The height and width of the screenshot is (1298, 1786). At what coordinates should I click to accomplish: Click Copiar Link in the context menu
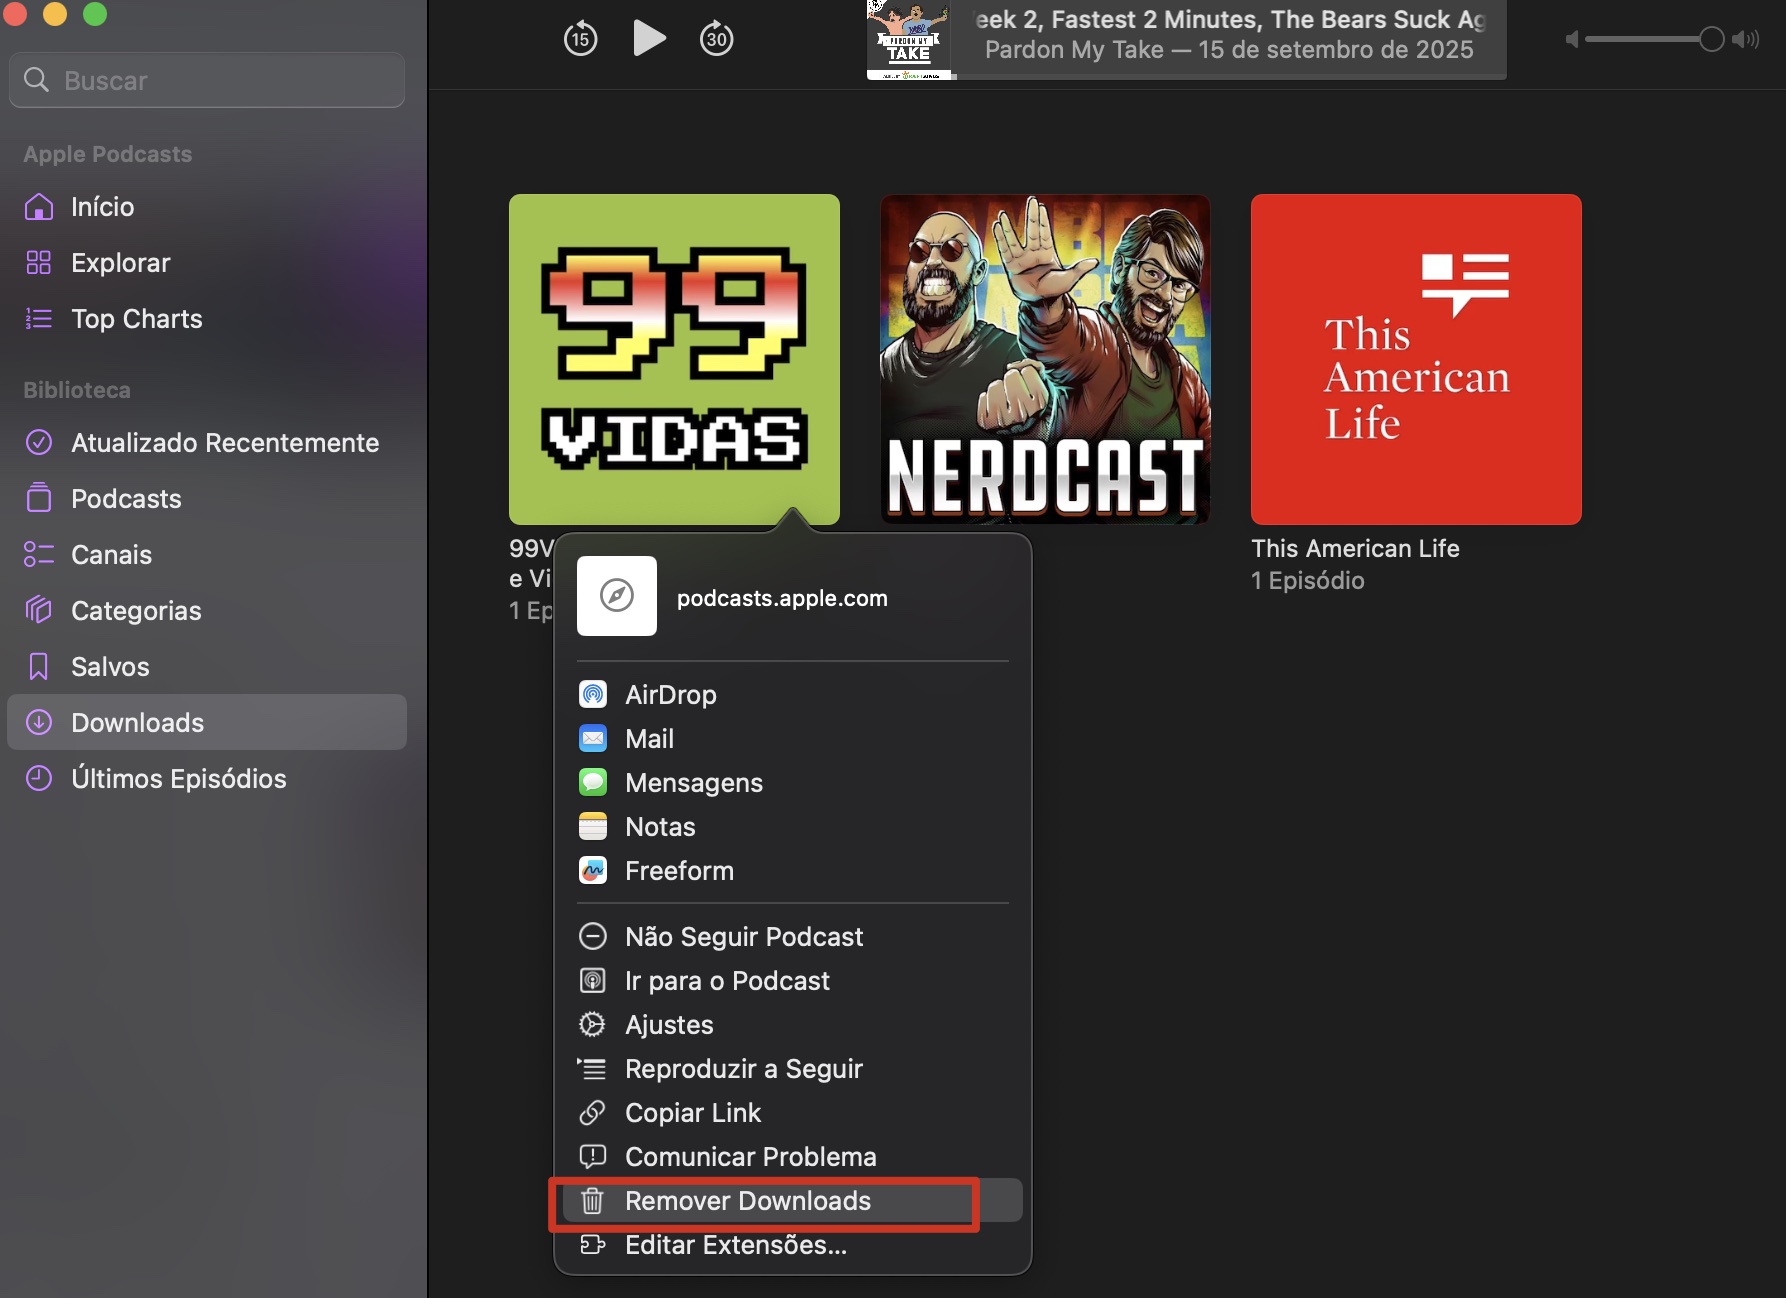(692, 1112)
